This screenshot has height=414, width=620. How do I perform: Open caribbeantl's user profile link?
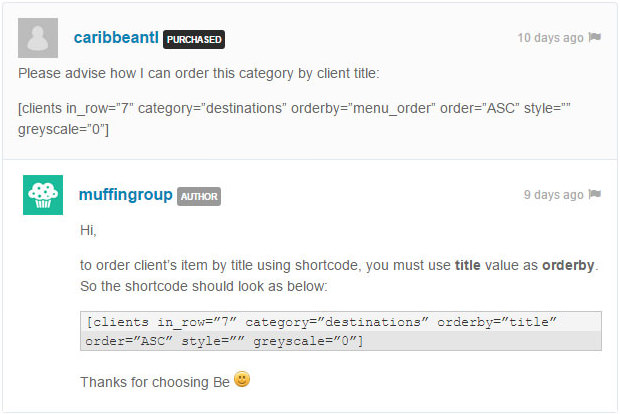pyautogui.click(x=116, y=38)
